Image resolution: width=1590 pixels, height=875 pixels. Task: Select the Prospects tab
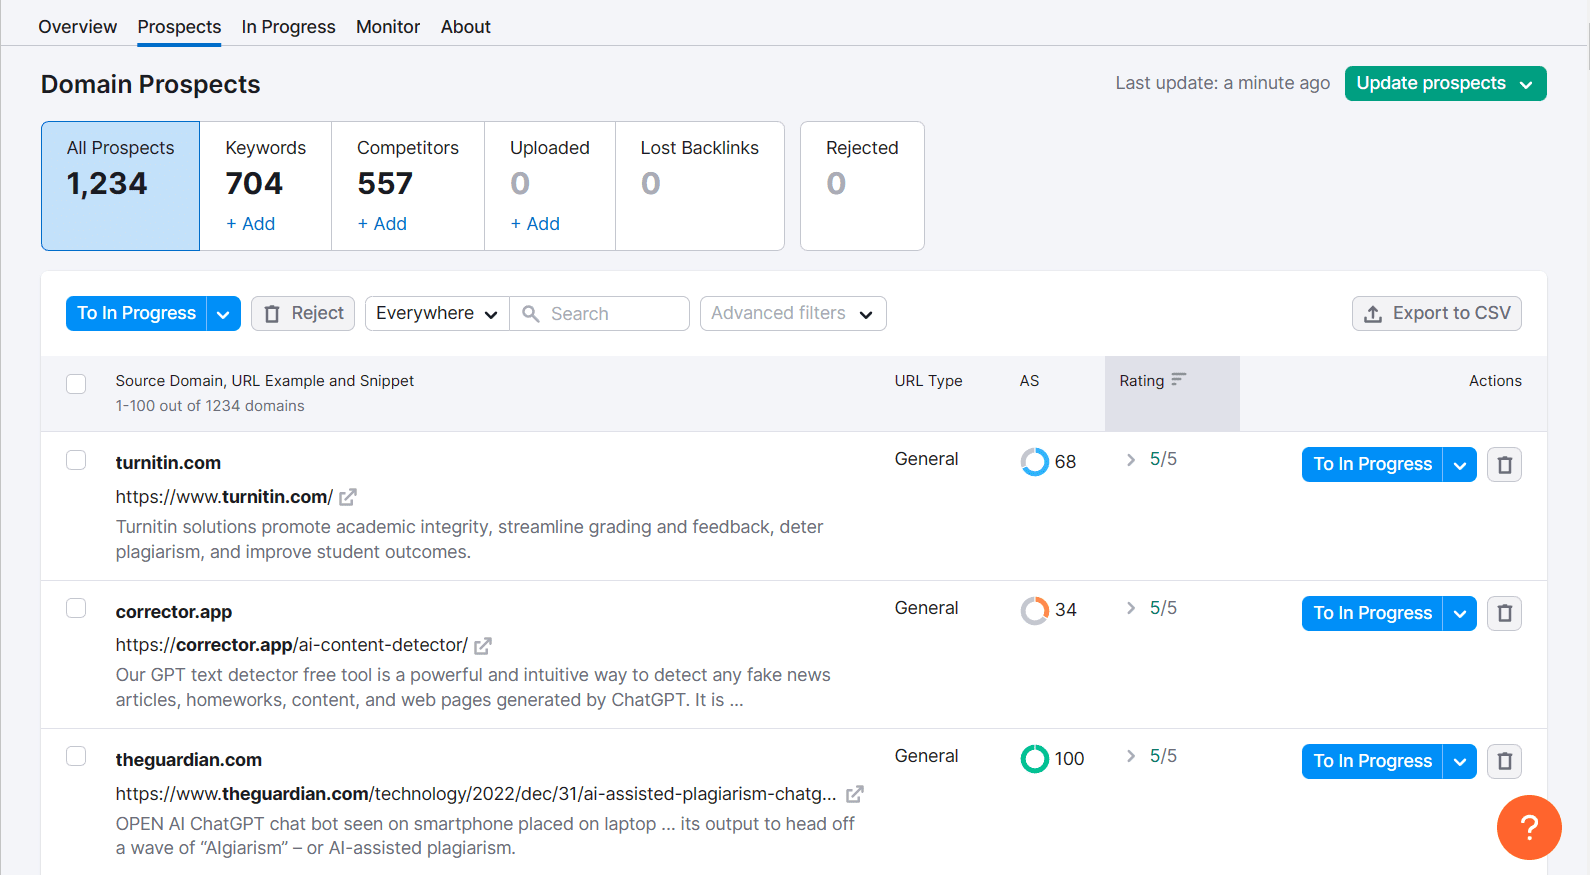[179, 27]
